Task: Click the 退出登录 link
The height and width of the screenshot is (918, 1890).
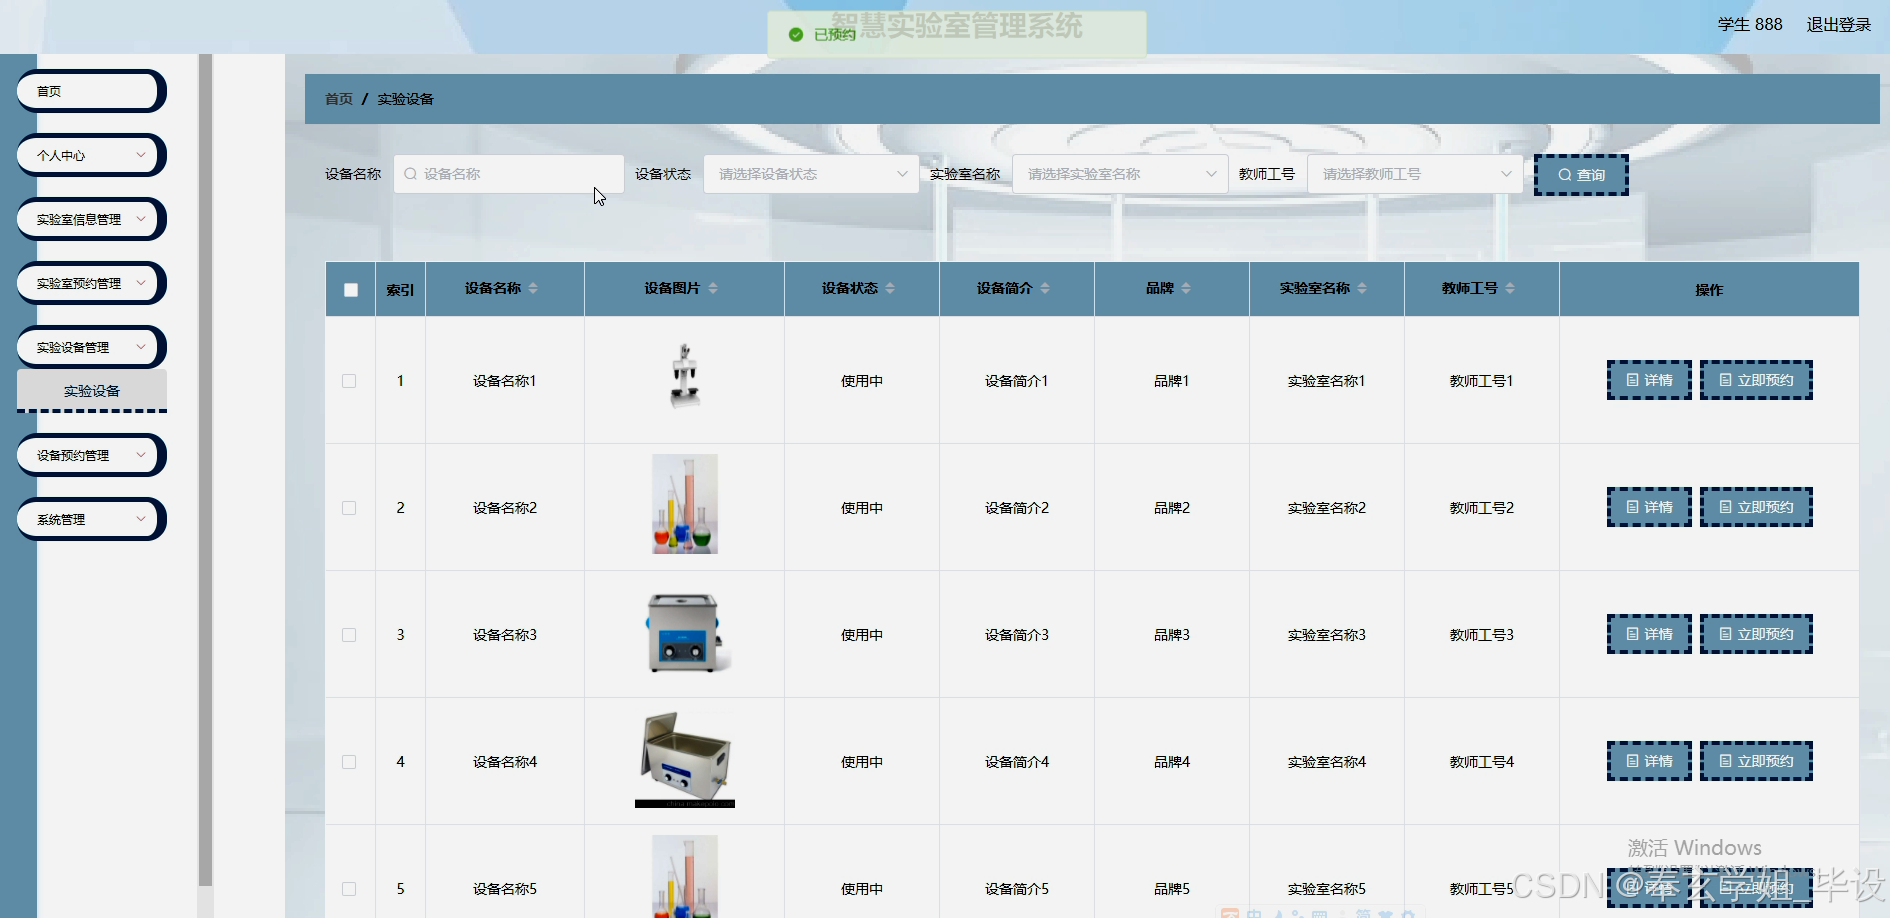Action: pyautogui.click(x=1838, y=24)
